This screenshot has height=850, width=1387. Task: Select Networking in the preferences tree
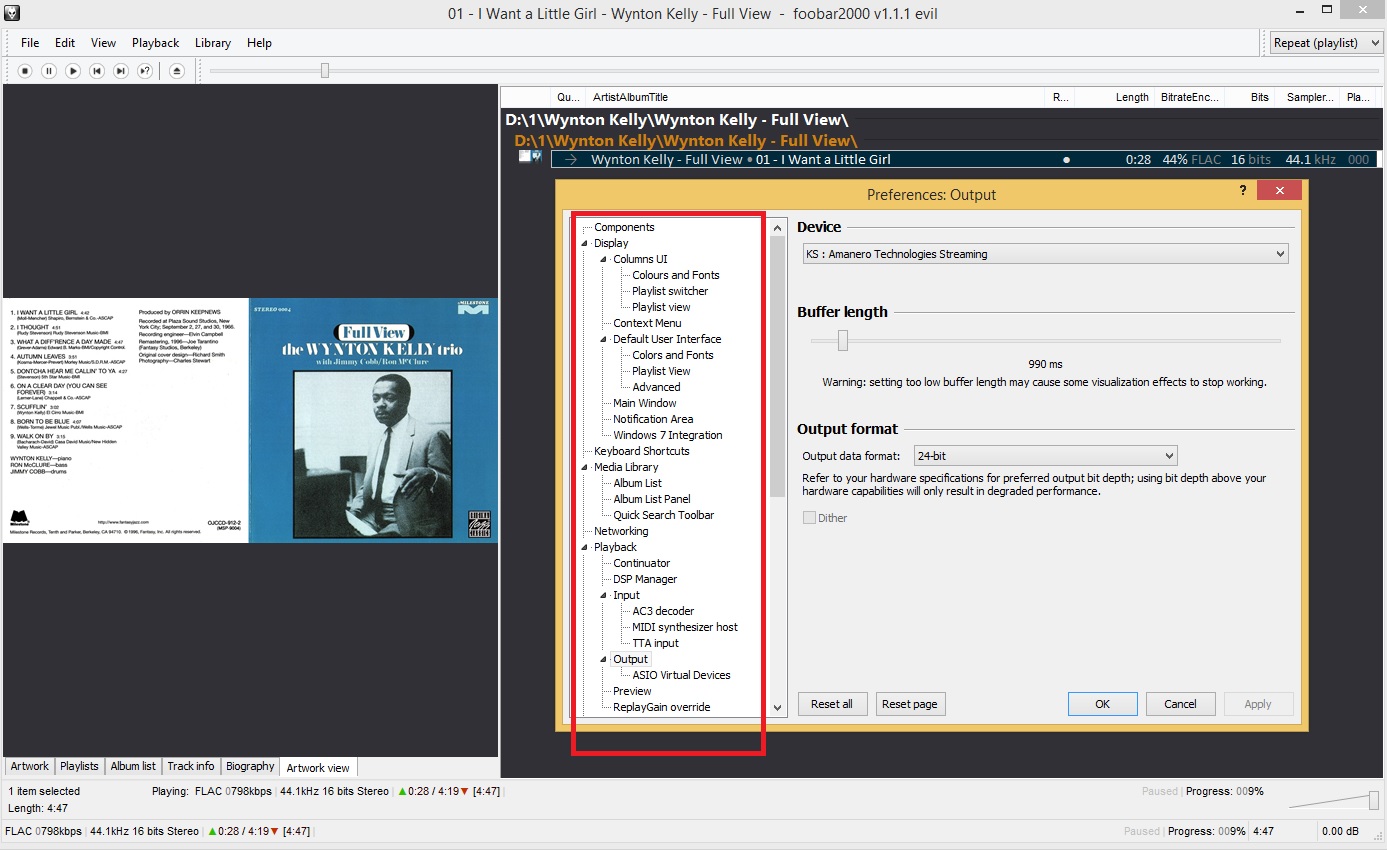(621, 532)
